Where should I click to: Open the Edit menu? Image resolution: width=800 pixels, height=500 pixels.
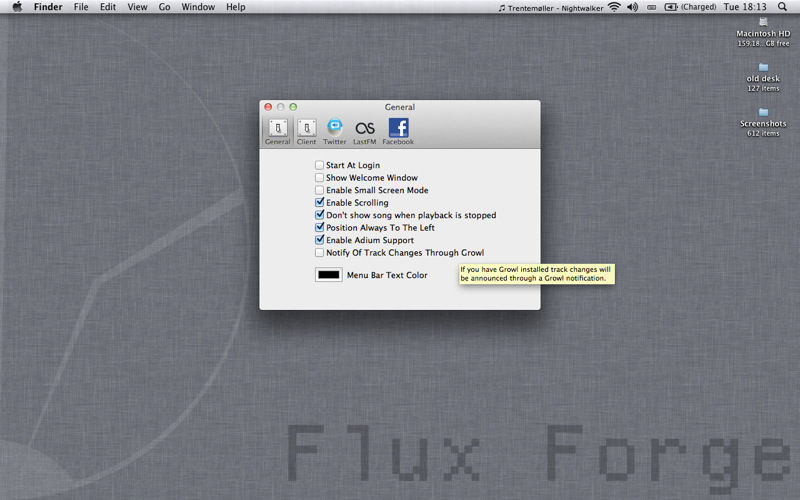tap(108, 7)
